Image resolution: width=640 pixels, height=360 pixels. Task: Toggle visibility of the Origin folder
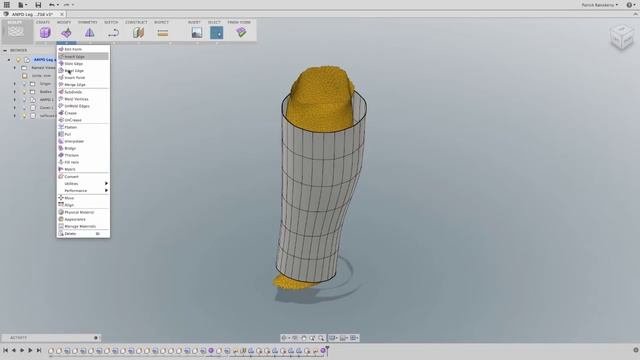24,84
